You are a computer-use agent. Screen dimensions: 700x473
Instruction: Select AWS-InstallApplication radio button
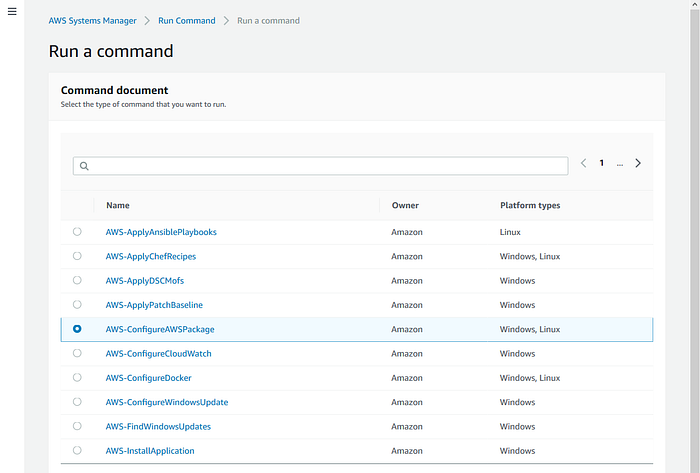click(x=78, y=450)
